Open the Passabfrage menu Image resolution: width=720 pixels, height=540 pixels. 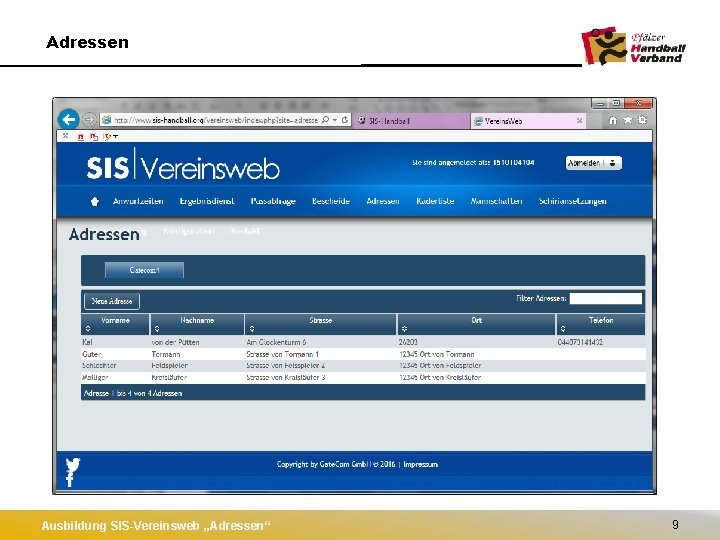pos(273,201)
